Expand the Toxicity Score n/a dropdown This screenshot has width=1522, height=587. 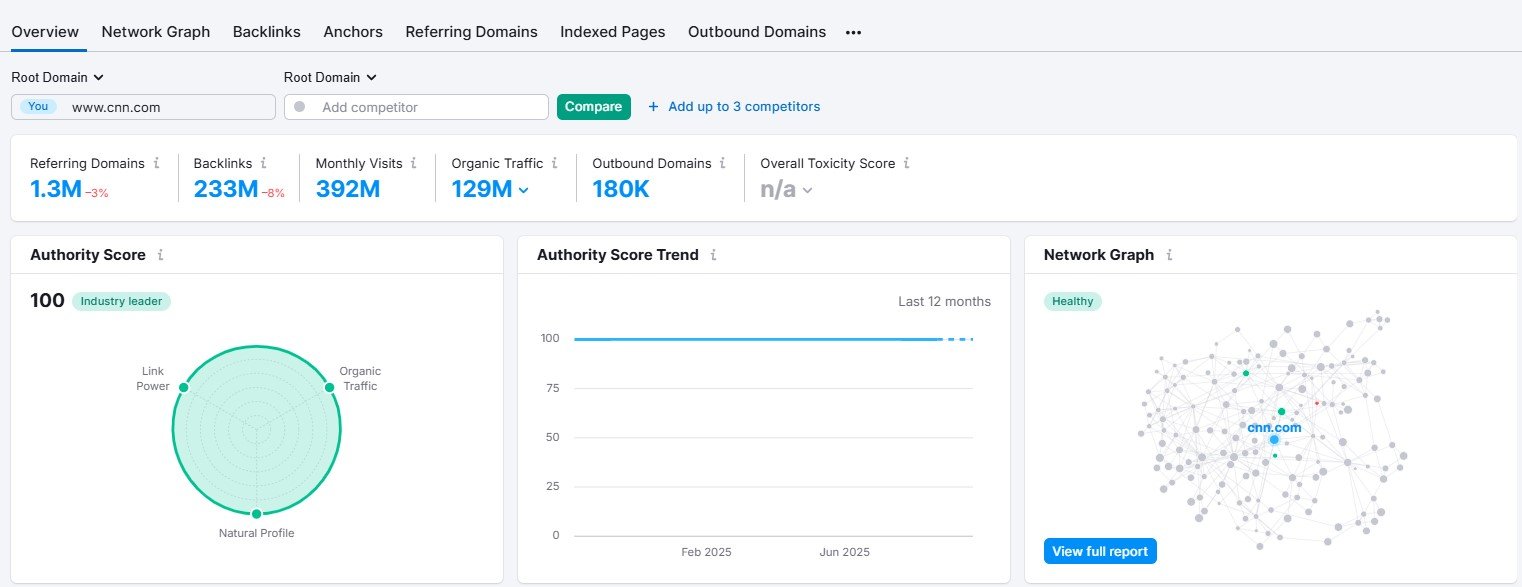tap(808, 189)
